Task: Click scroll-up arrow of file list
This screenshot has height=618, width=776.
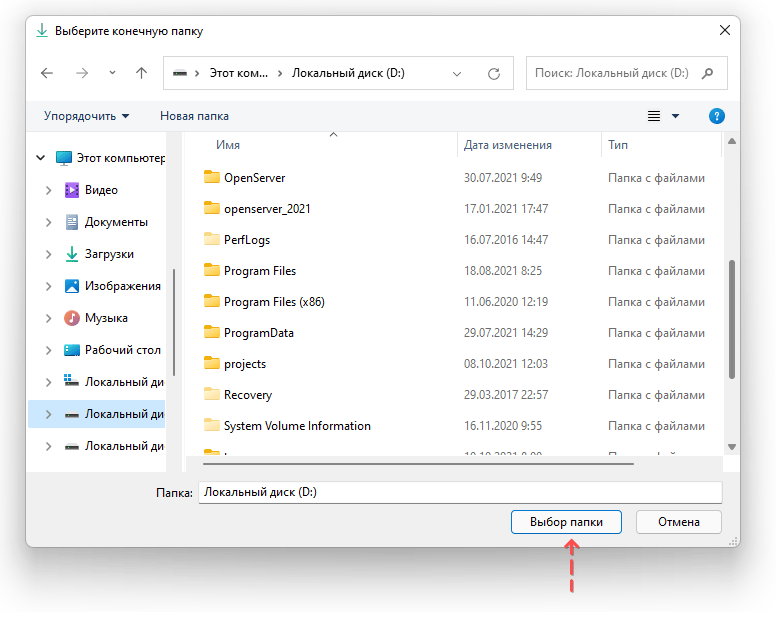Action: 732,142
